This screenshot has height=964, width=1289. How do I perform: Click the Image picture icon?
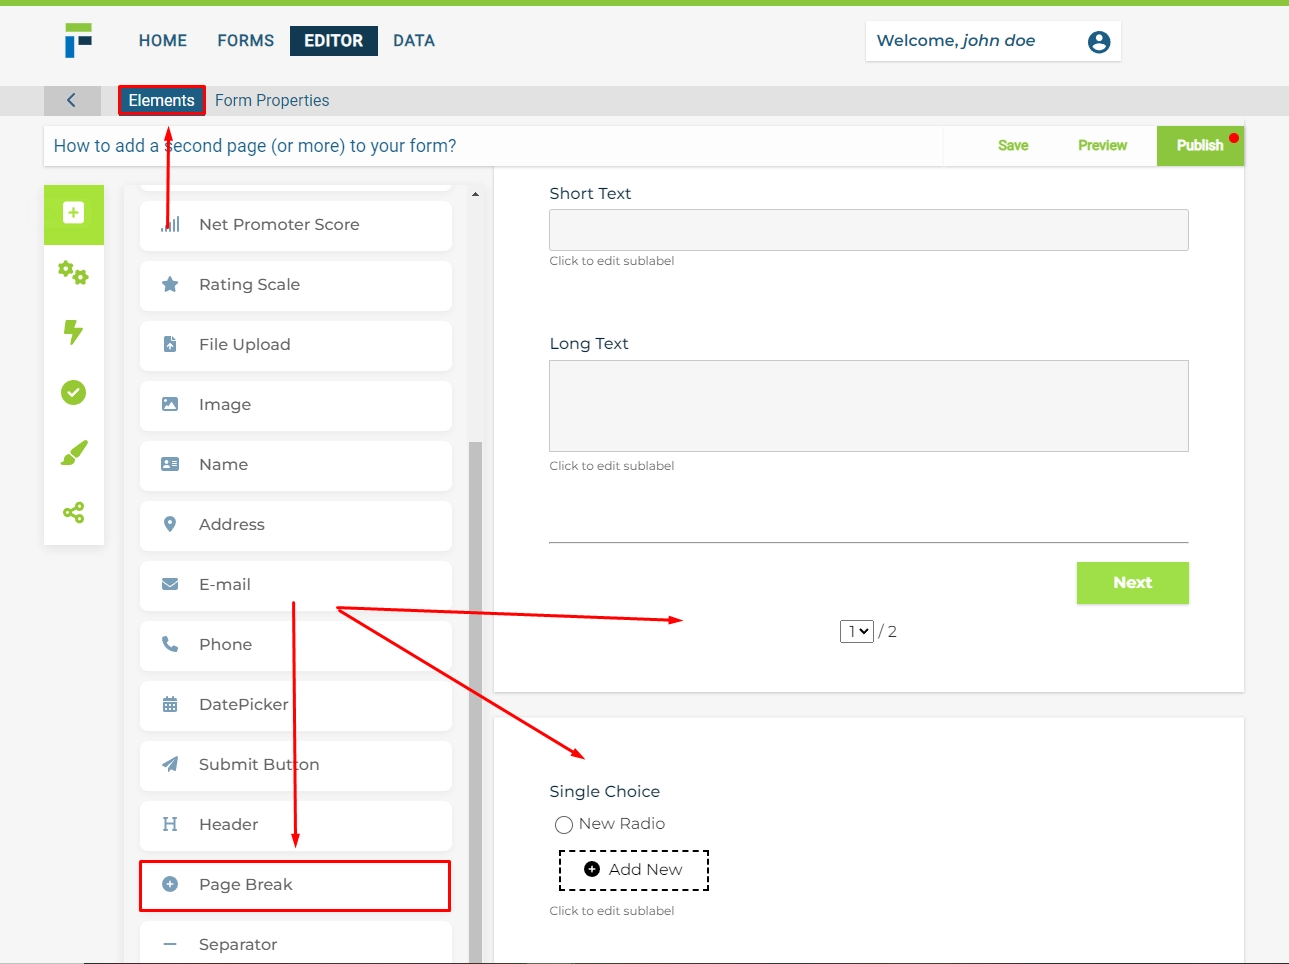tap(170, 404)
